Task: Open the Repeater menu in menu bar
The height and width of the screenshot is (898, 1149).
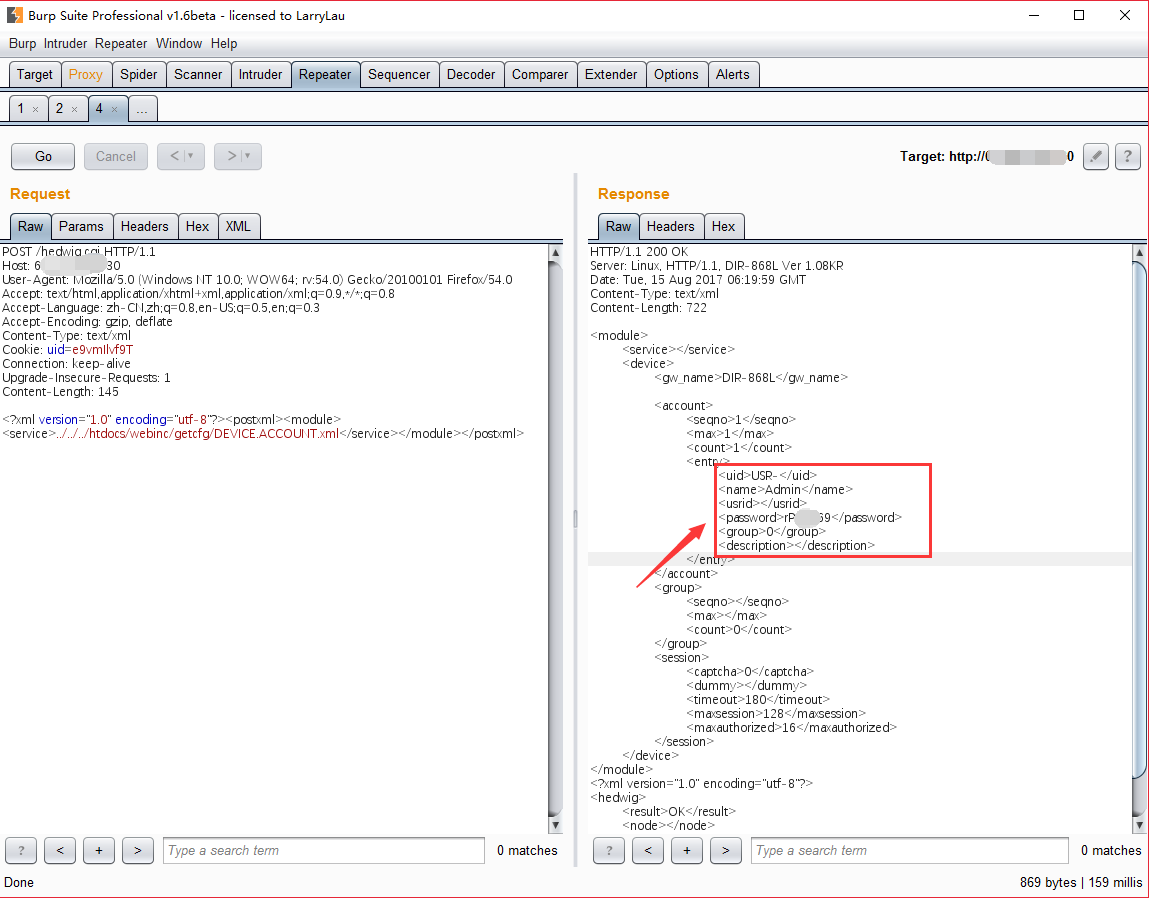Action: 121,43
